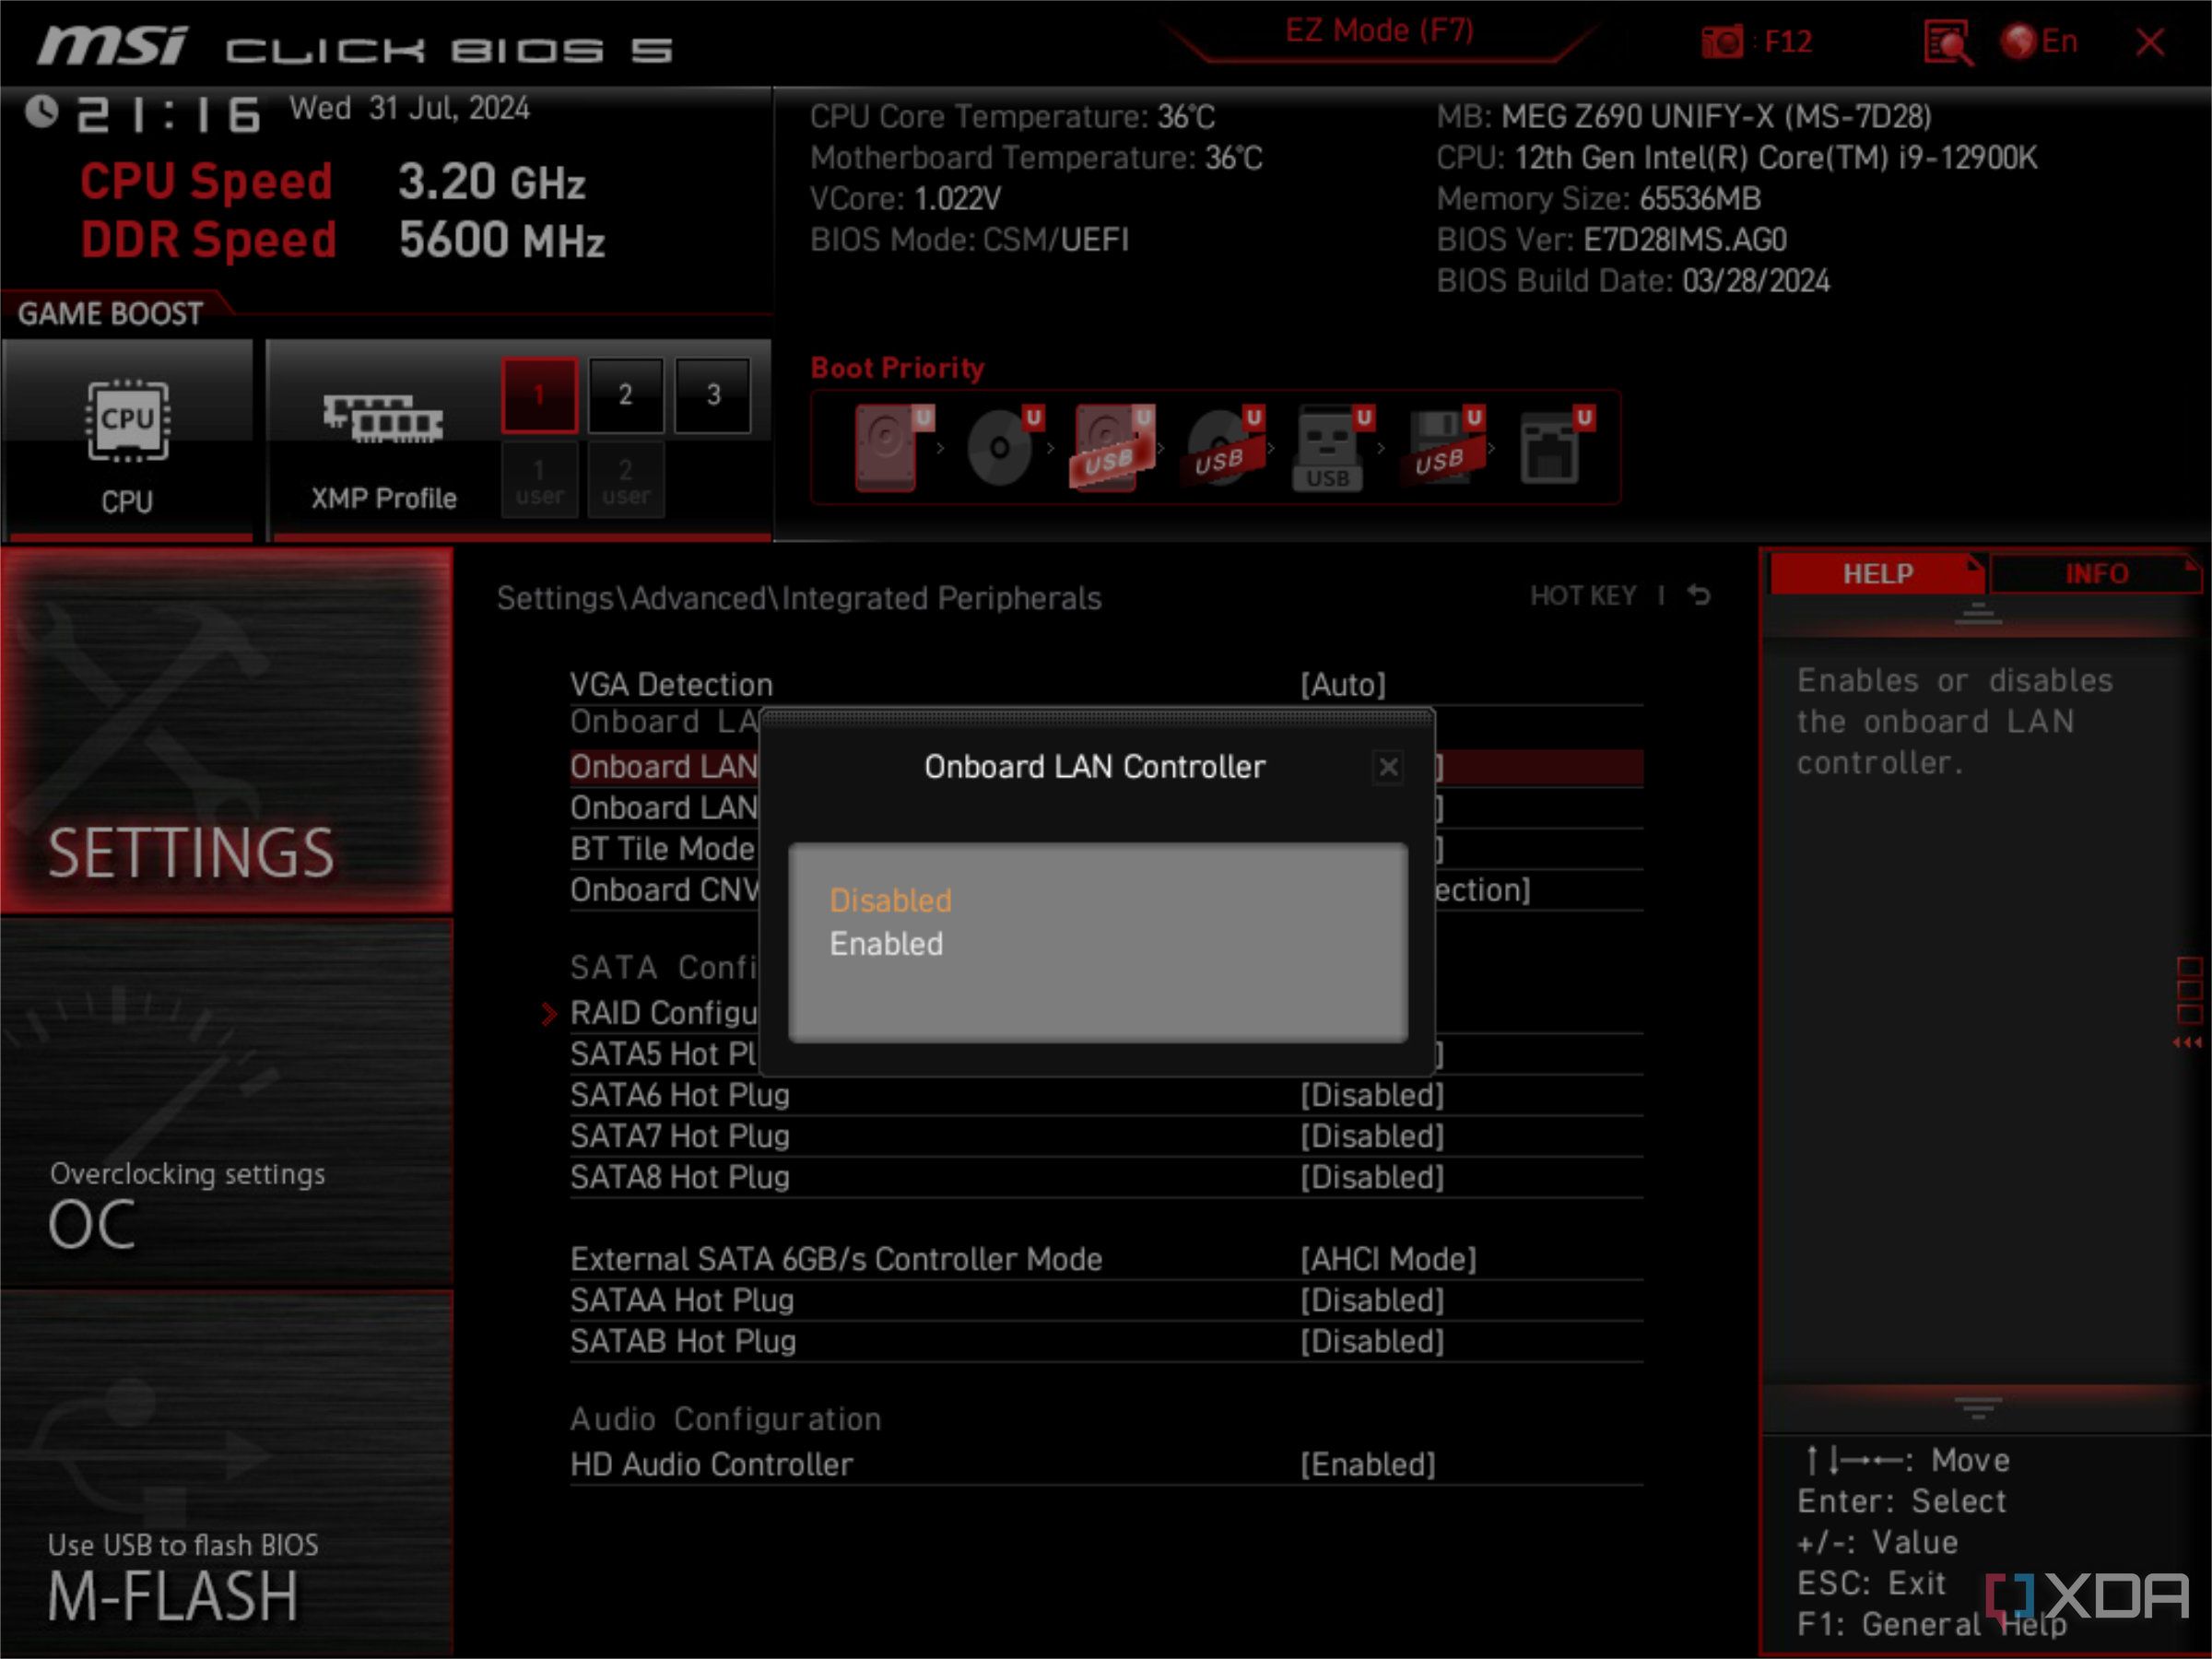Select XMP profile 3
2212x1659 pixels.
pyautogui.click(x=713, y=394)
